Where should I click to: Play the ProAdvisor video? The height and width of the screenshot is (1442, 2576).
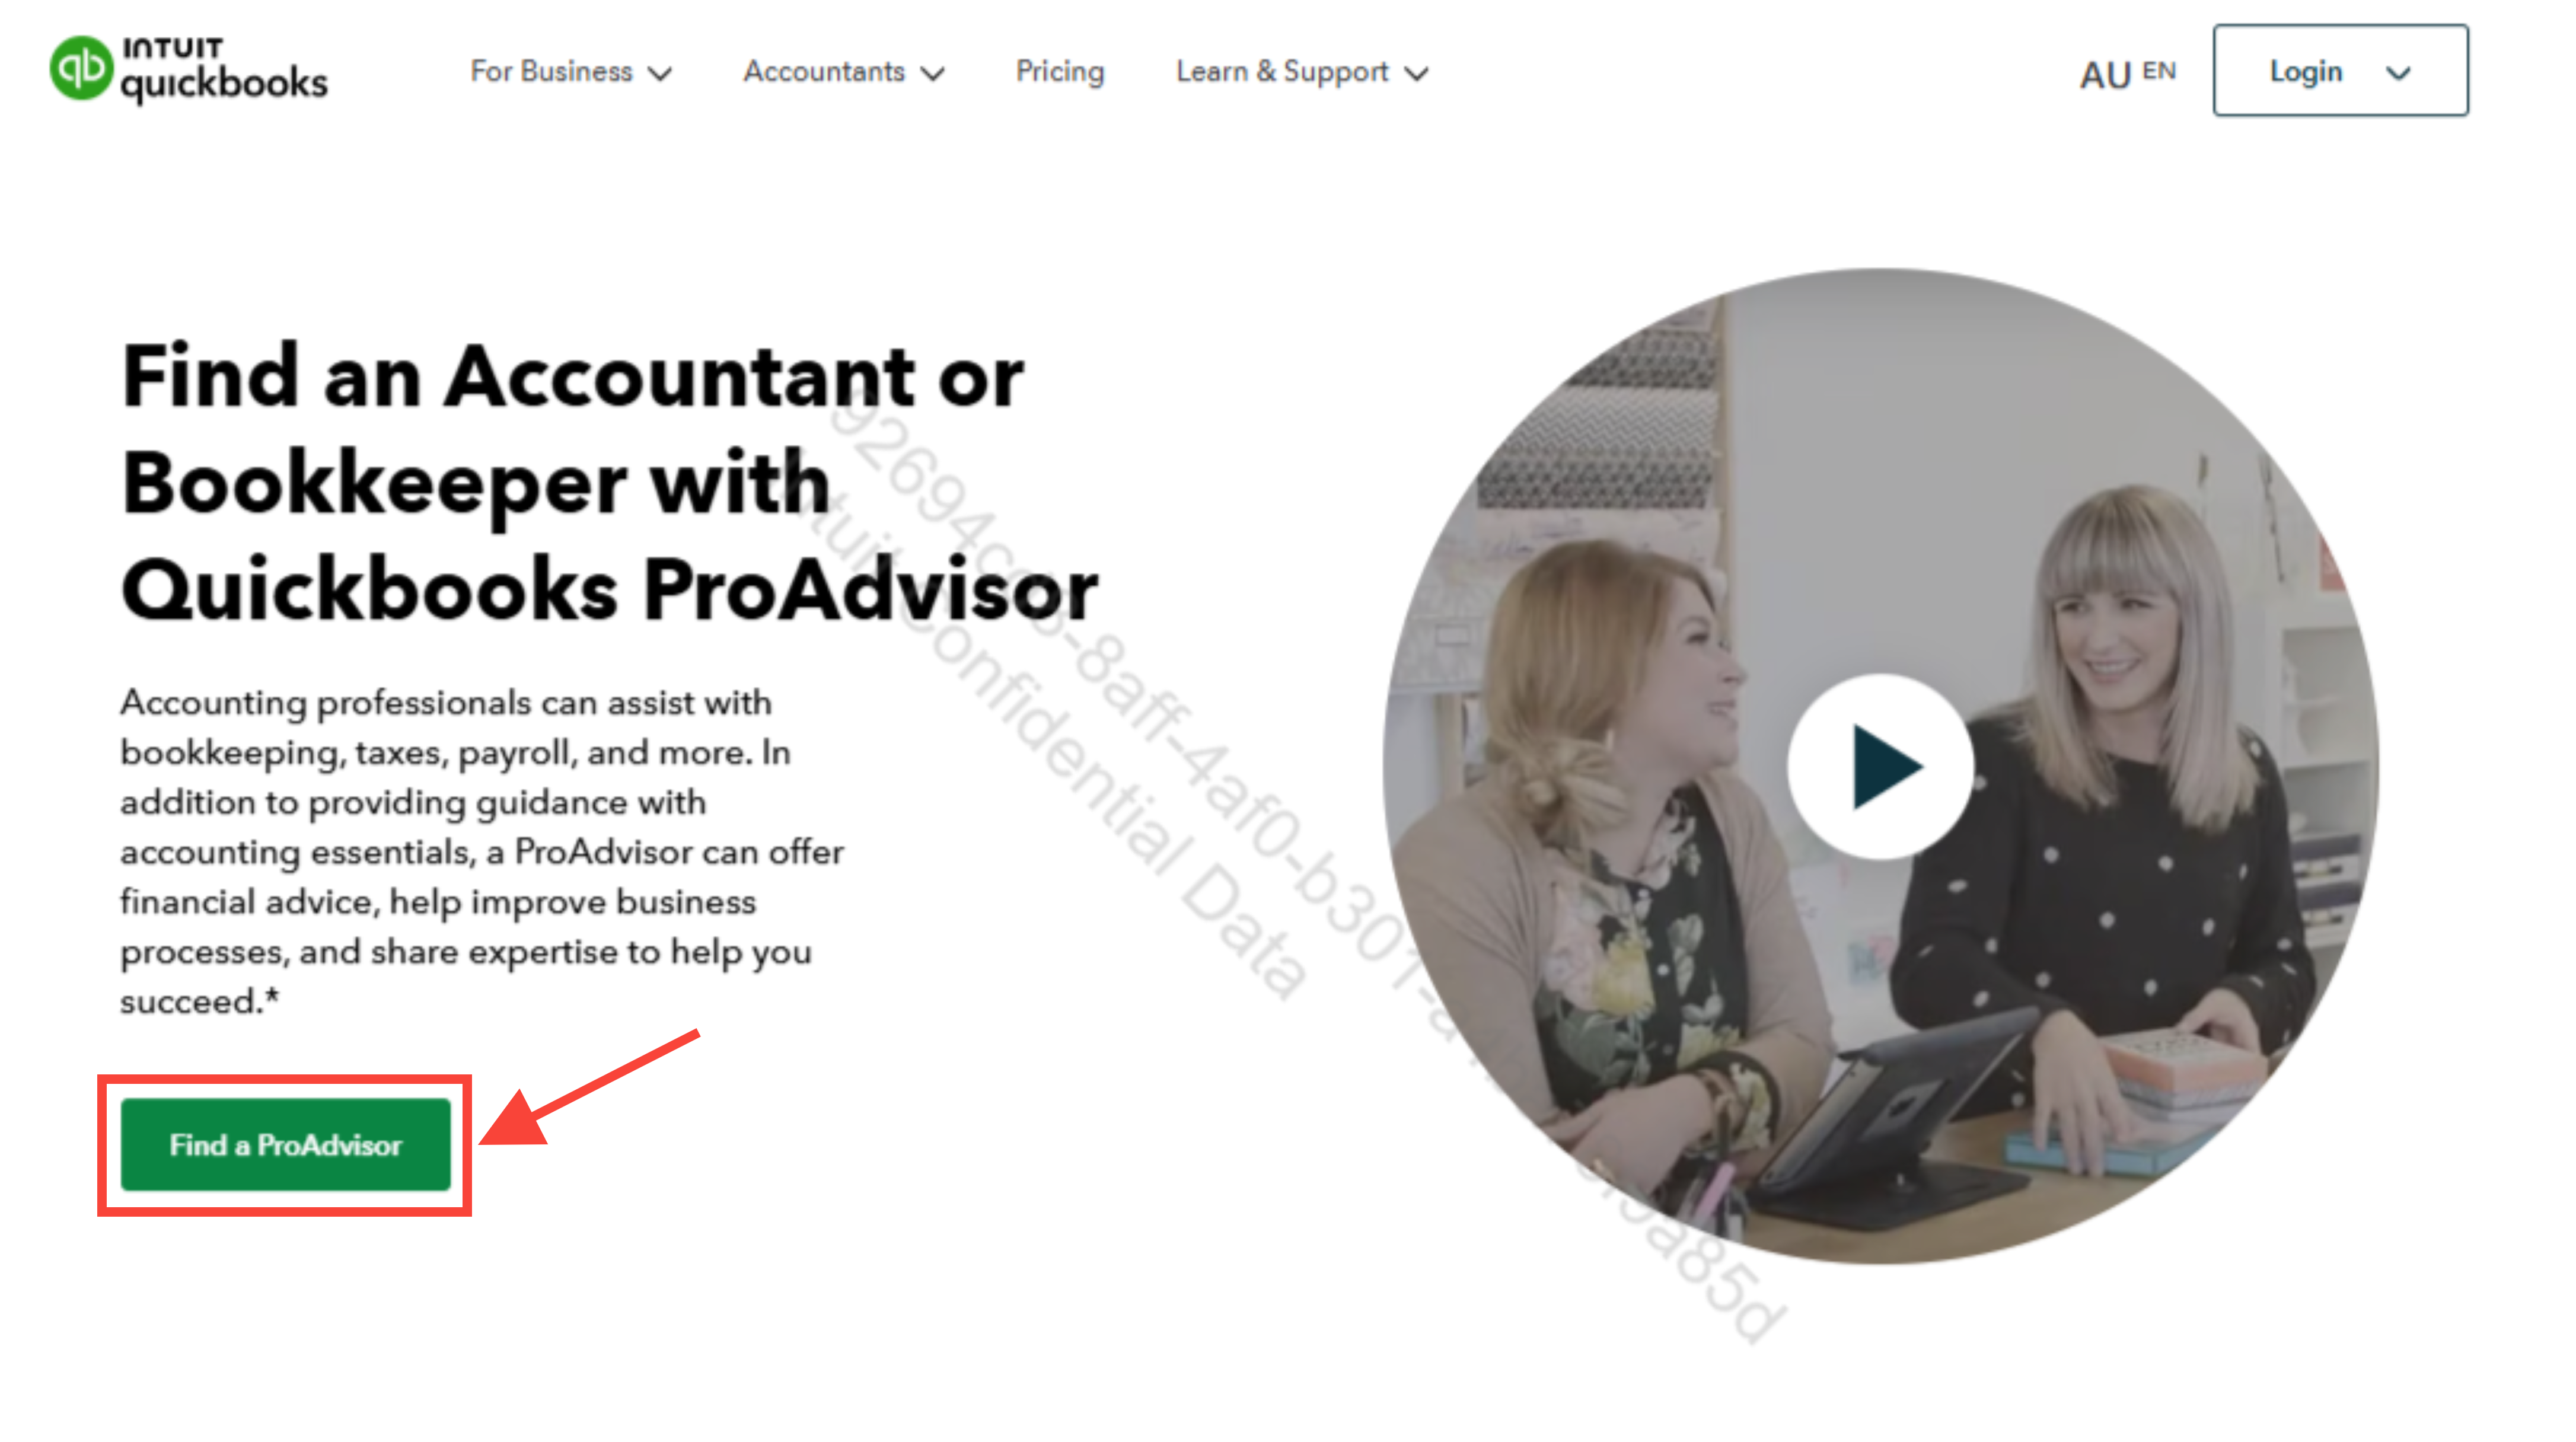pyautogui.click(x=1880, y=766)
